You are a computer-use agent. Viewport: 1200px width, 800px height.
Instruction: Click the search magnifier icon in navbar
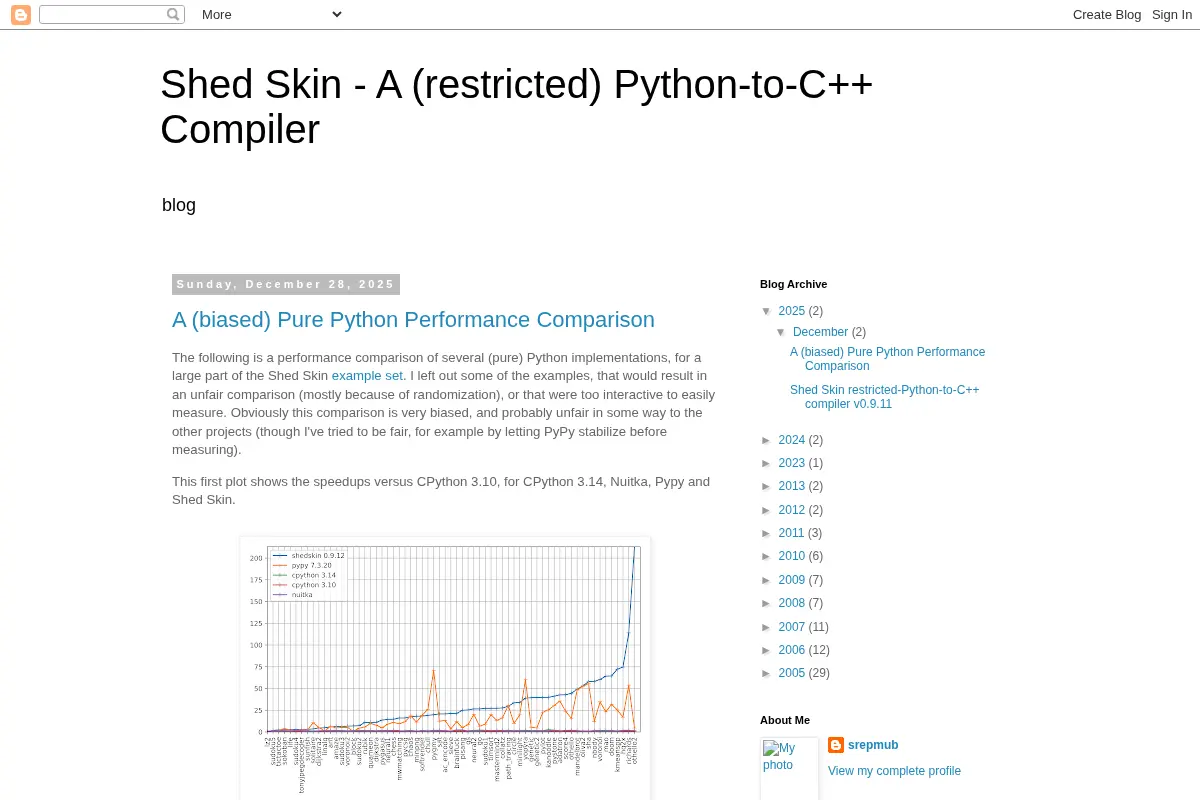coord(173,14)
